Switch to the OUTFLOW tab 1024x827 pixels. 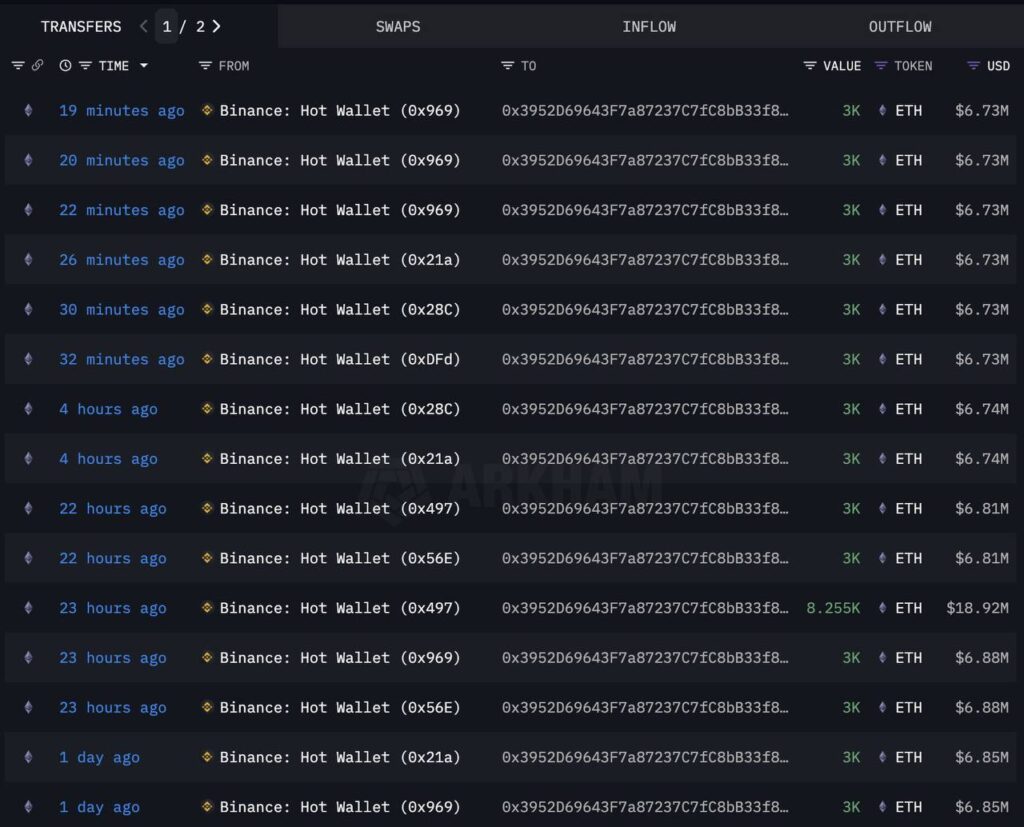(x=900, y=26)
